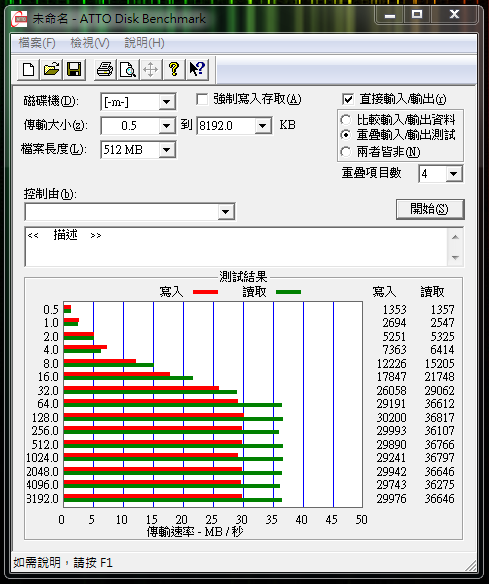Minimize the ATTO Disk Benchmark window

[390, 15]
